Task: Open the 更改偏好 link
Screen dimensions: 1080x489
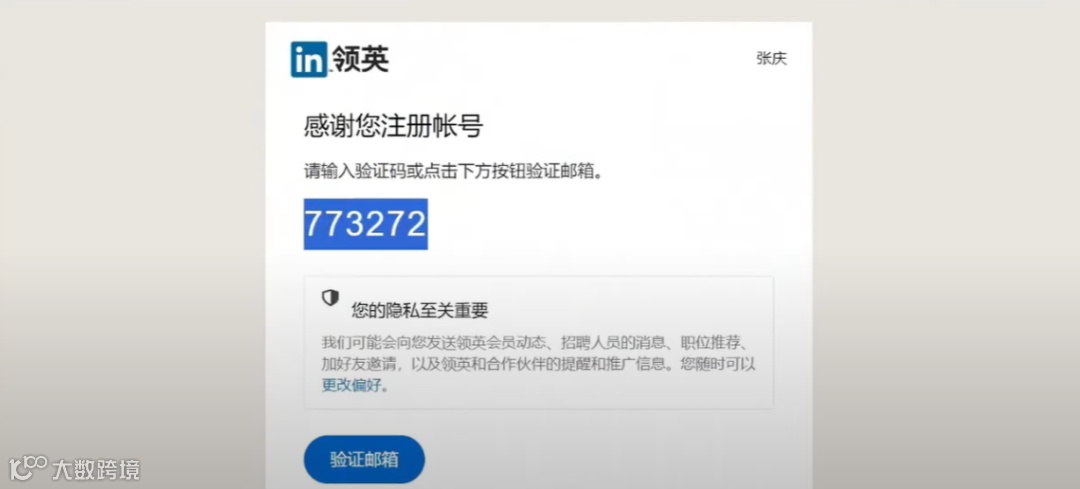Action: click(x=351, y=385)
